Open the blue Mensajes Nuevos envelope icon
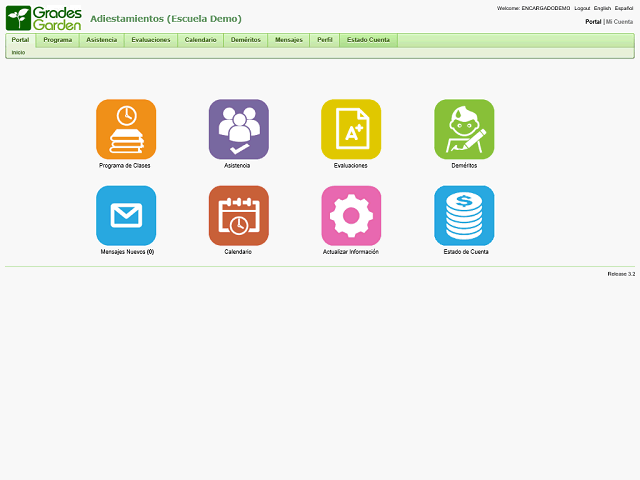 pyautogui.click(x=126, y=216)
